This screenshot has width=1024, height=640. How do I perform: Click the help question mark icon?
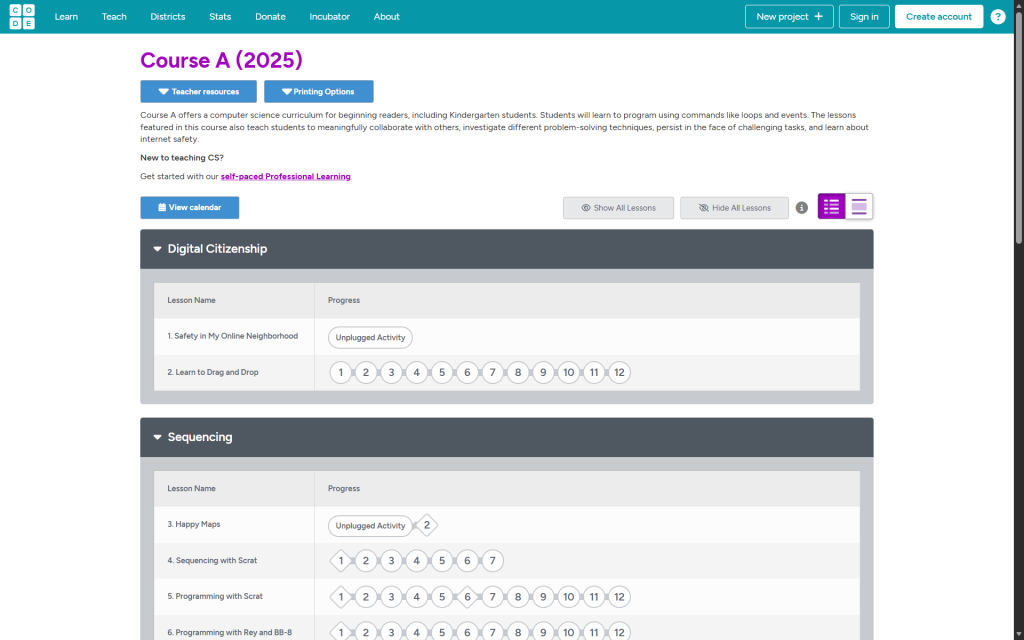click(997, 17)
